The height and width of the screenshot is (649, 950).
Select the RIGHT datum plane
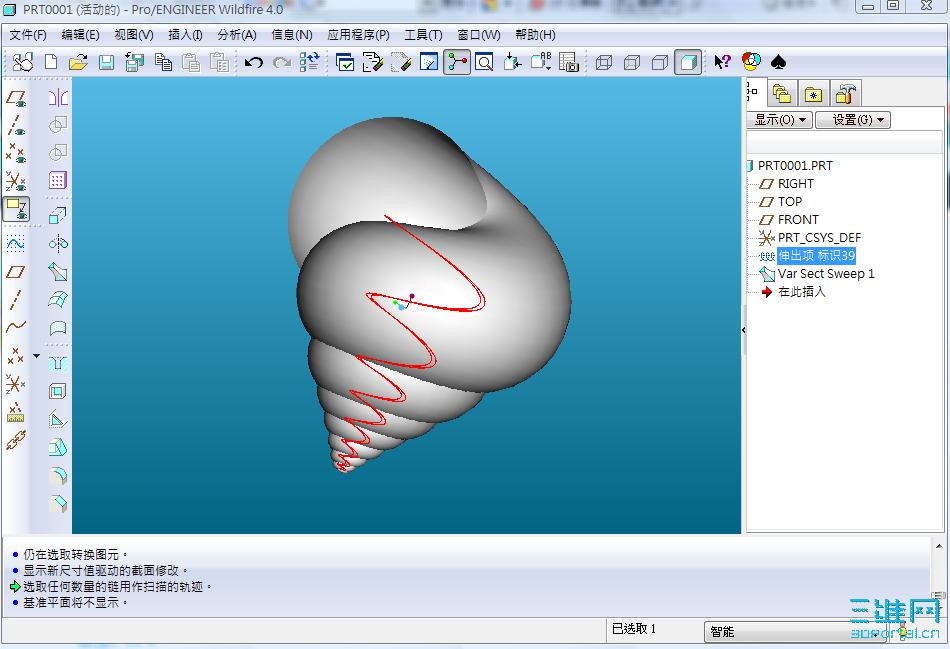click(796, 184)
